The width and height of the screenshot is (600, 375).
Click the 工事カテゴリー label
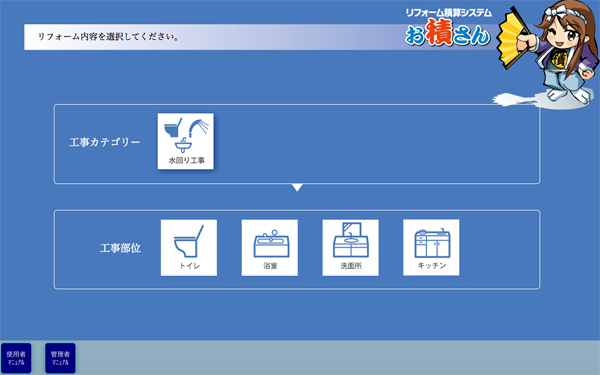105,142
